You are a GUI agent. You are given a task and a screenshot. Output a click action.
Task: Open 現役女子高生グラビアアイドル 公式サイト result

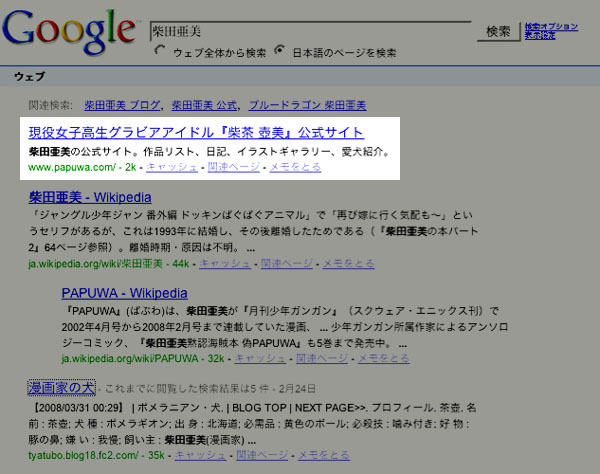pyautogui.click(x=196, y=133)
